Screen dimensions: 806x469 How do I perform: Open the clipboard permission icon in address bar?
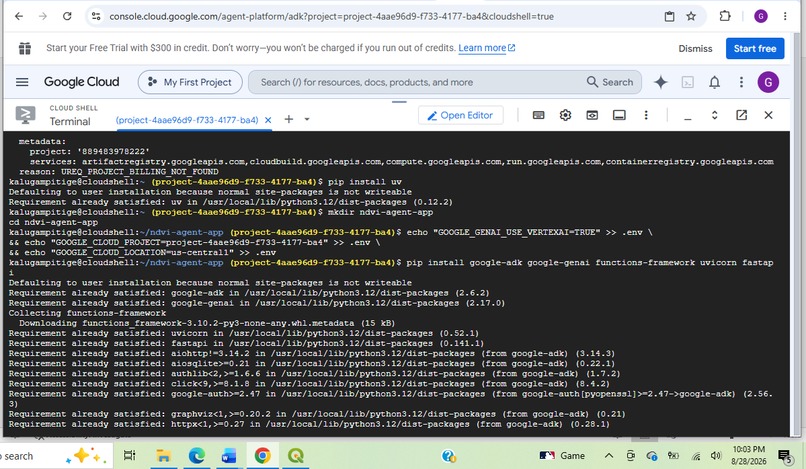[x=669, y=16]
